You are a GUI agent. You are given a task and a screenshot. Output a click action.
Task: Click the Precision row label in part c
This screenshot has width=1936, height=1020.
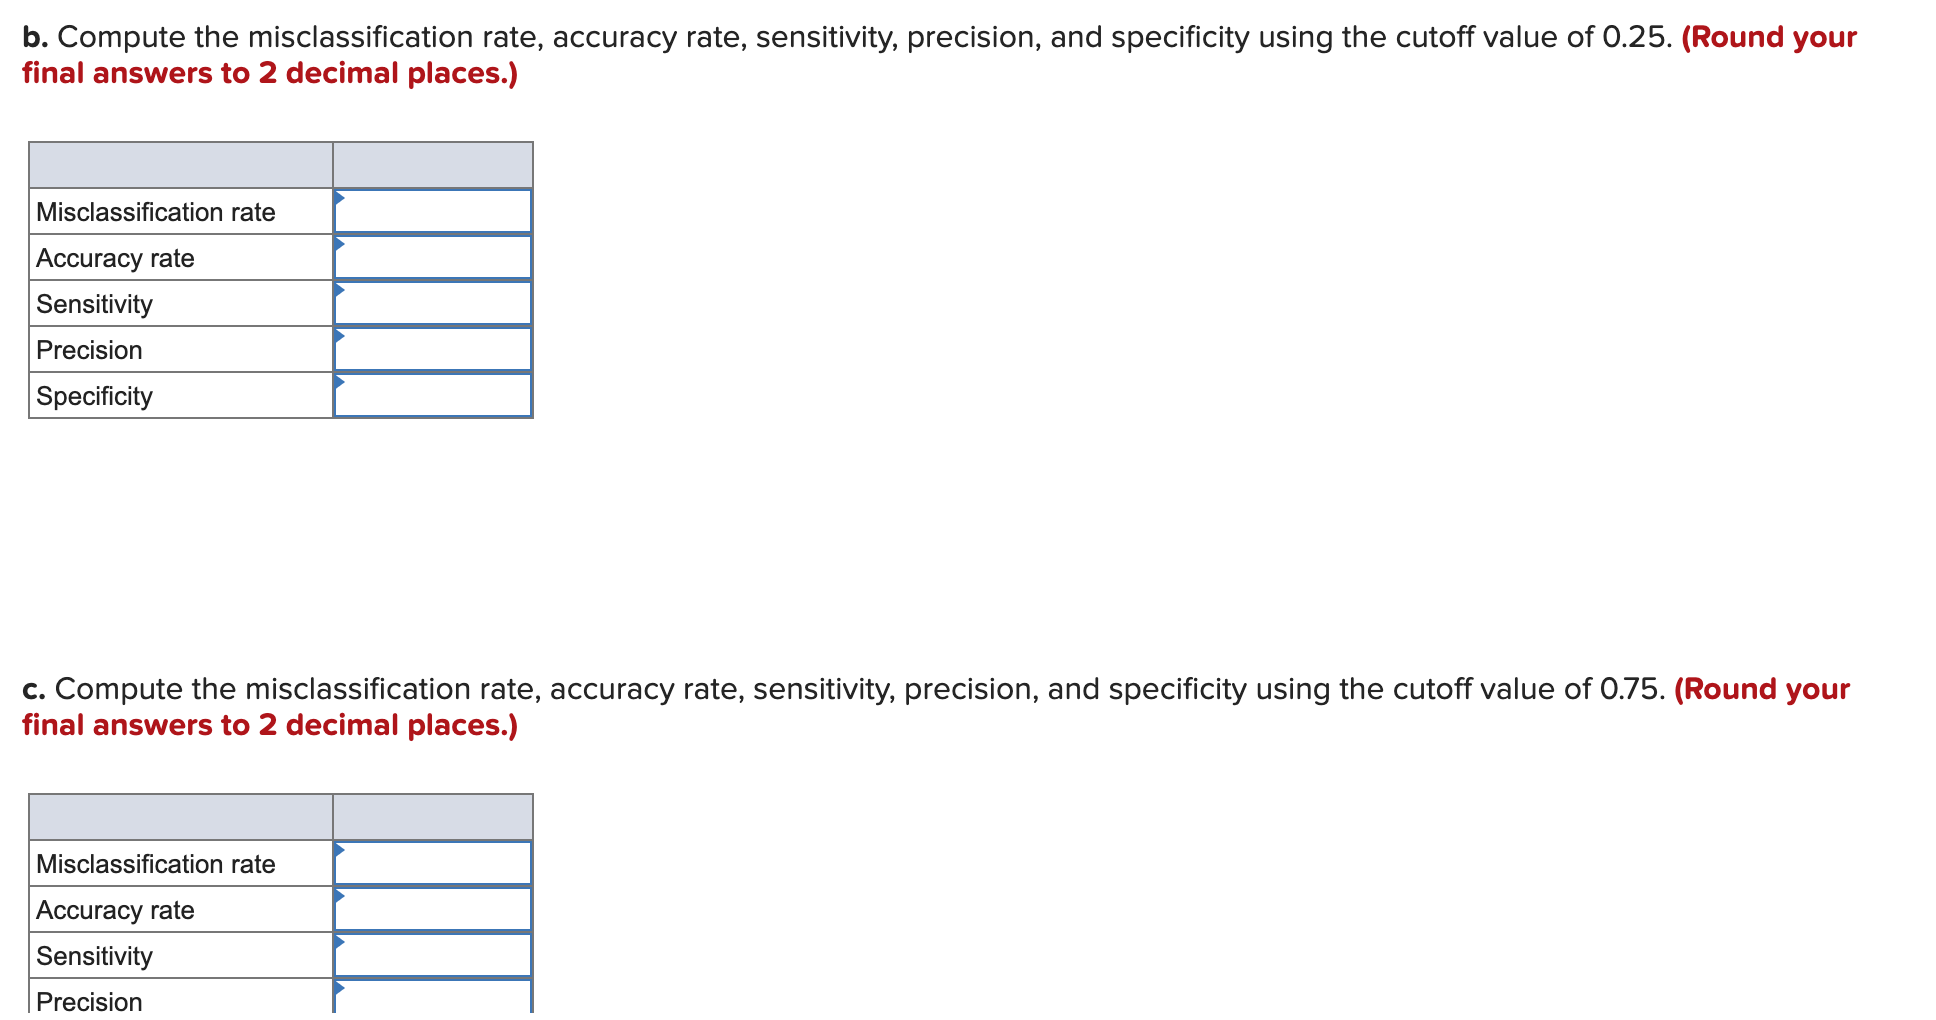pyautogui.click(x=88, y=1001)
